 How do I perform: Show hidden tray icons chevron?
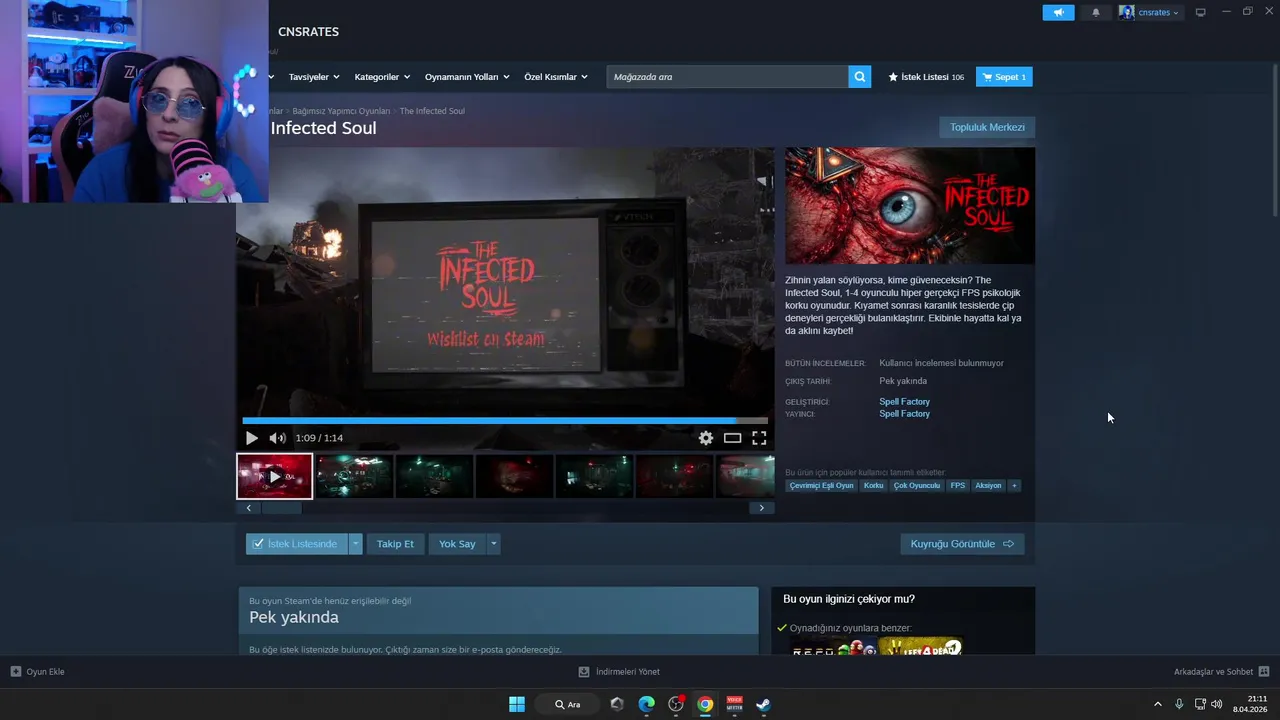1158,704
